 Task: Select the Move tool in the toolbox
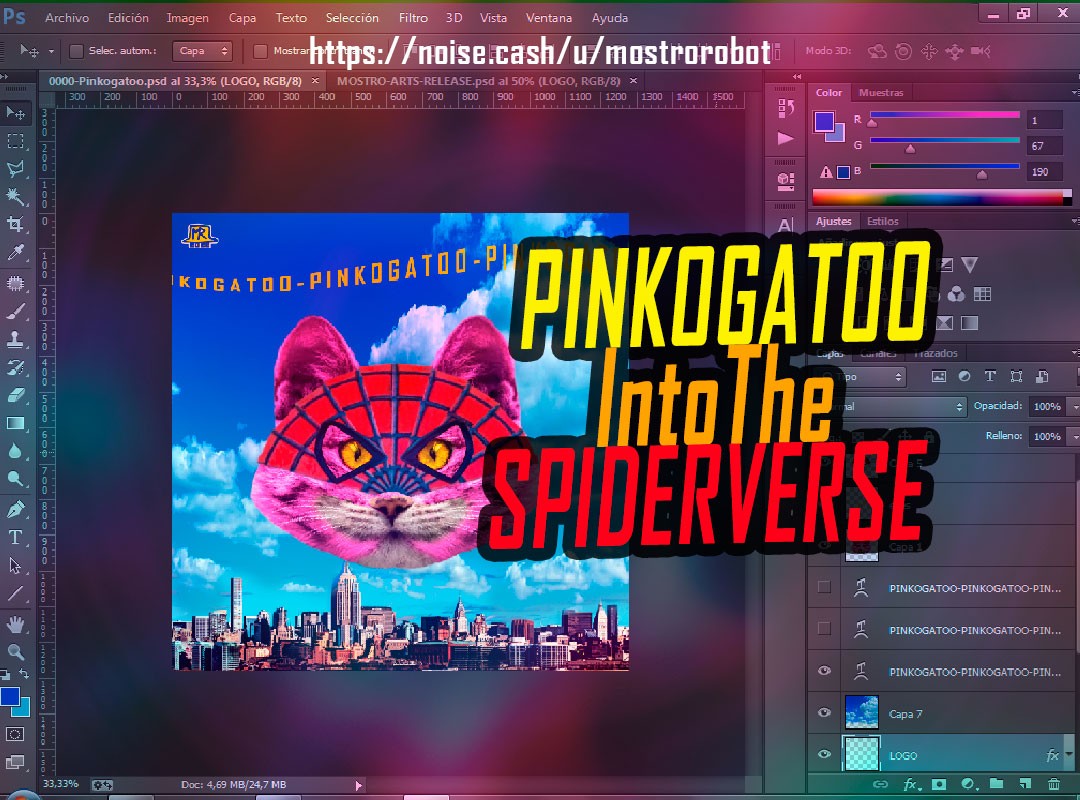(15, 112)
